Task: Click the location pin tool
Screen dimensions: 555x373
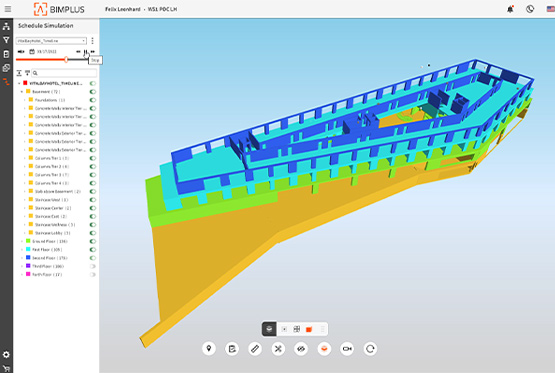Action: [209, 349]
